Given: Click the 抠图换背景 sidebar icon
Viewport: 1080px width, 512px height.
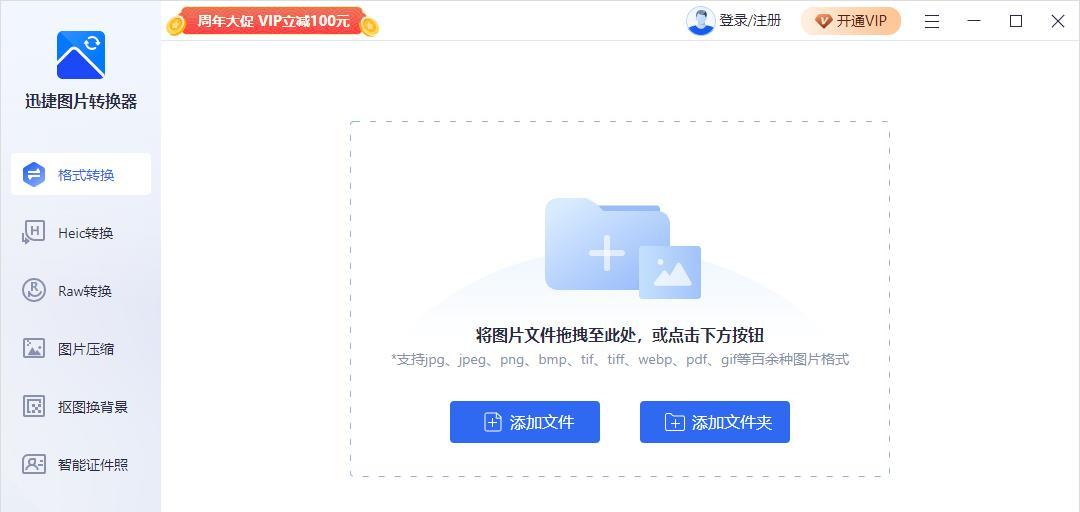Looking at the screenshot, I should click(x=34, y=407).
